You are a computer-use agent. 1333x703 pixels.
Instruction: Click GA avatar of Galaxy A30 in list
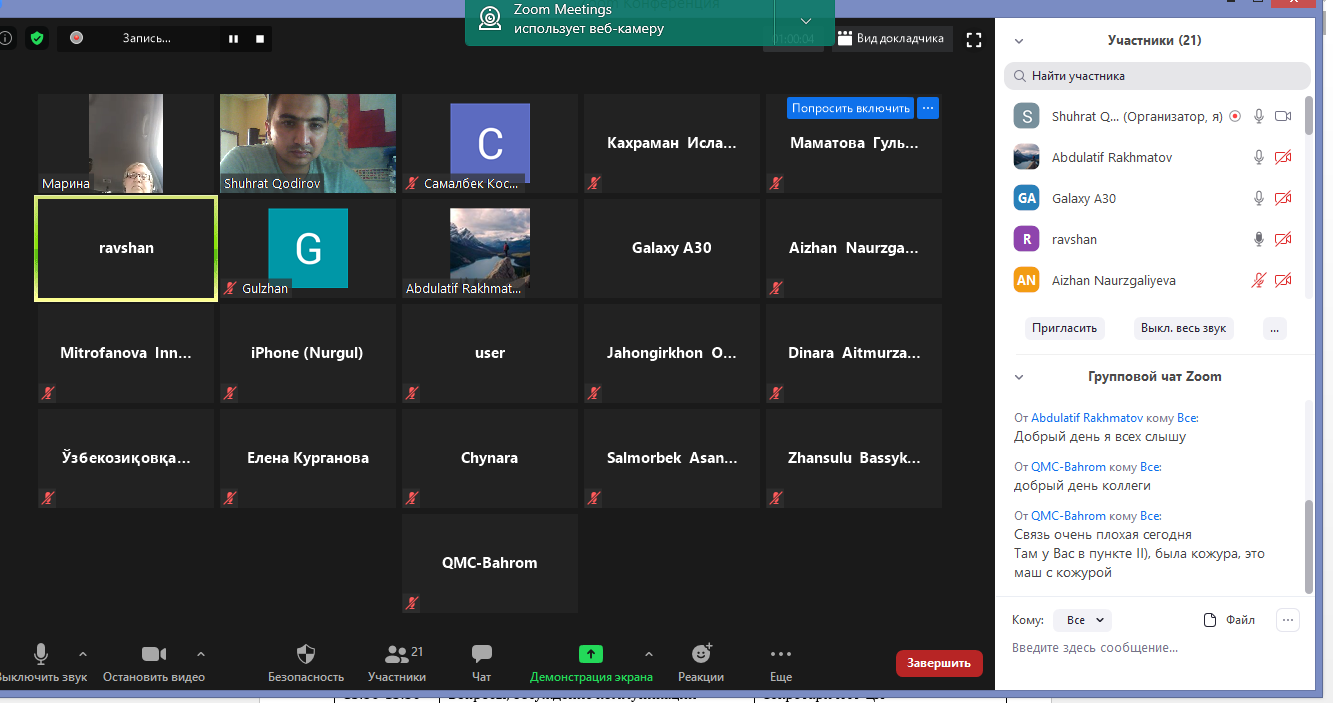(x=1026, y=198)
